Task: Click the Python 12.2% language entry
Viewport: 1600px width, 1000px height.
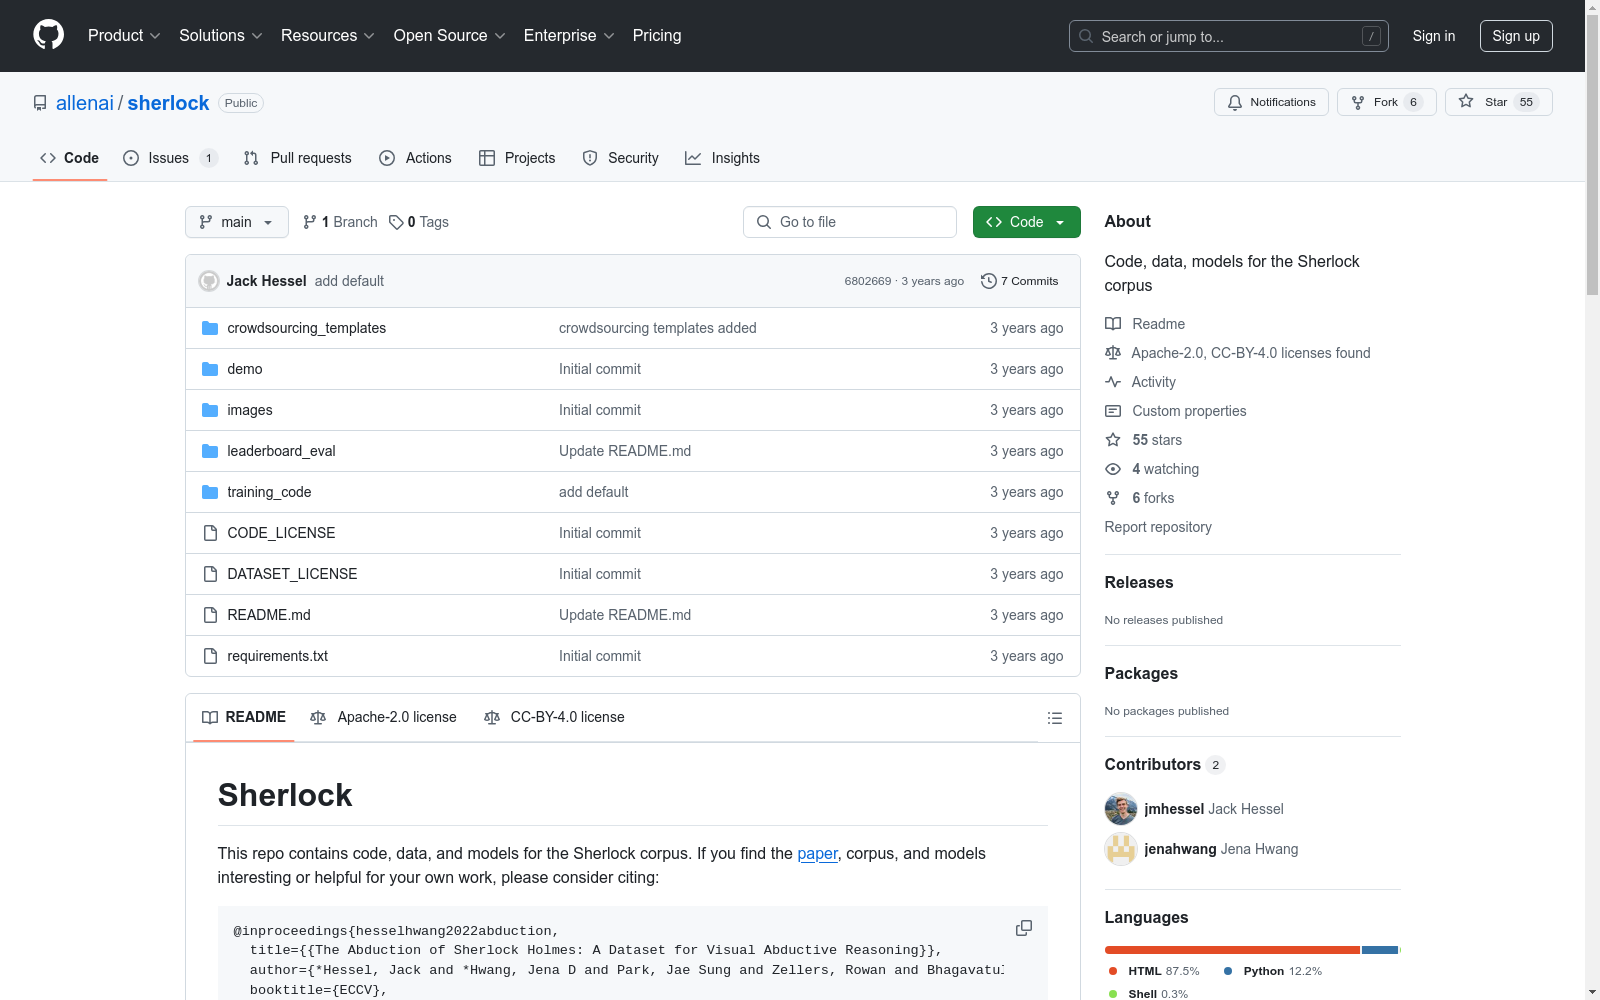Action: click(x=1272, y=971)
